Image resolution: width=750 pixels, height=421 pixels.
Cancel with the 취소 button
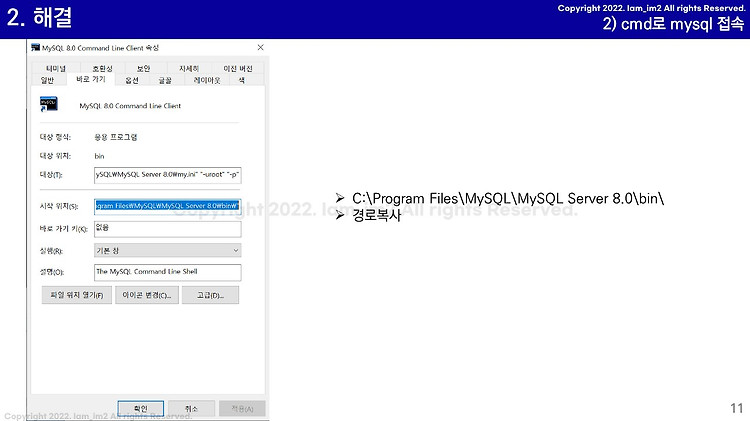point(191,409)
